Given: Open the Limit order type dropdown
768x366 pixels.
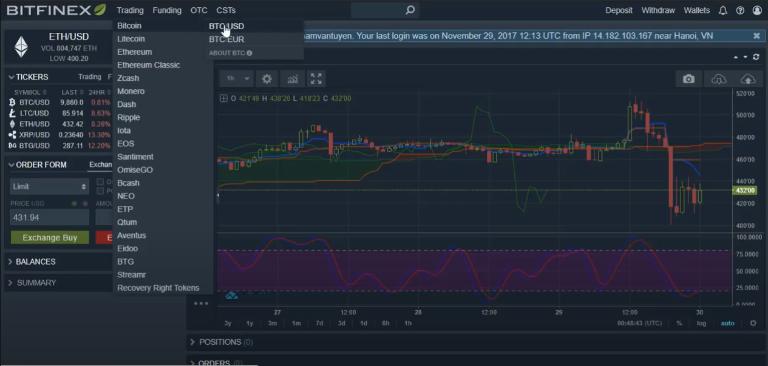Looking at the screenshot, I should click(49, 187).
